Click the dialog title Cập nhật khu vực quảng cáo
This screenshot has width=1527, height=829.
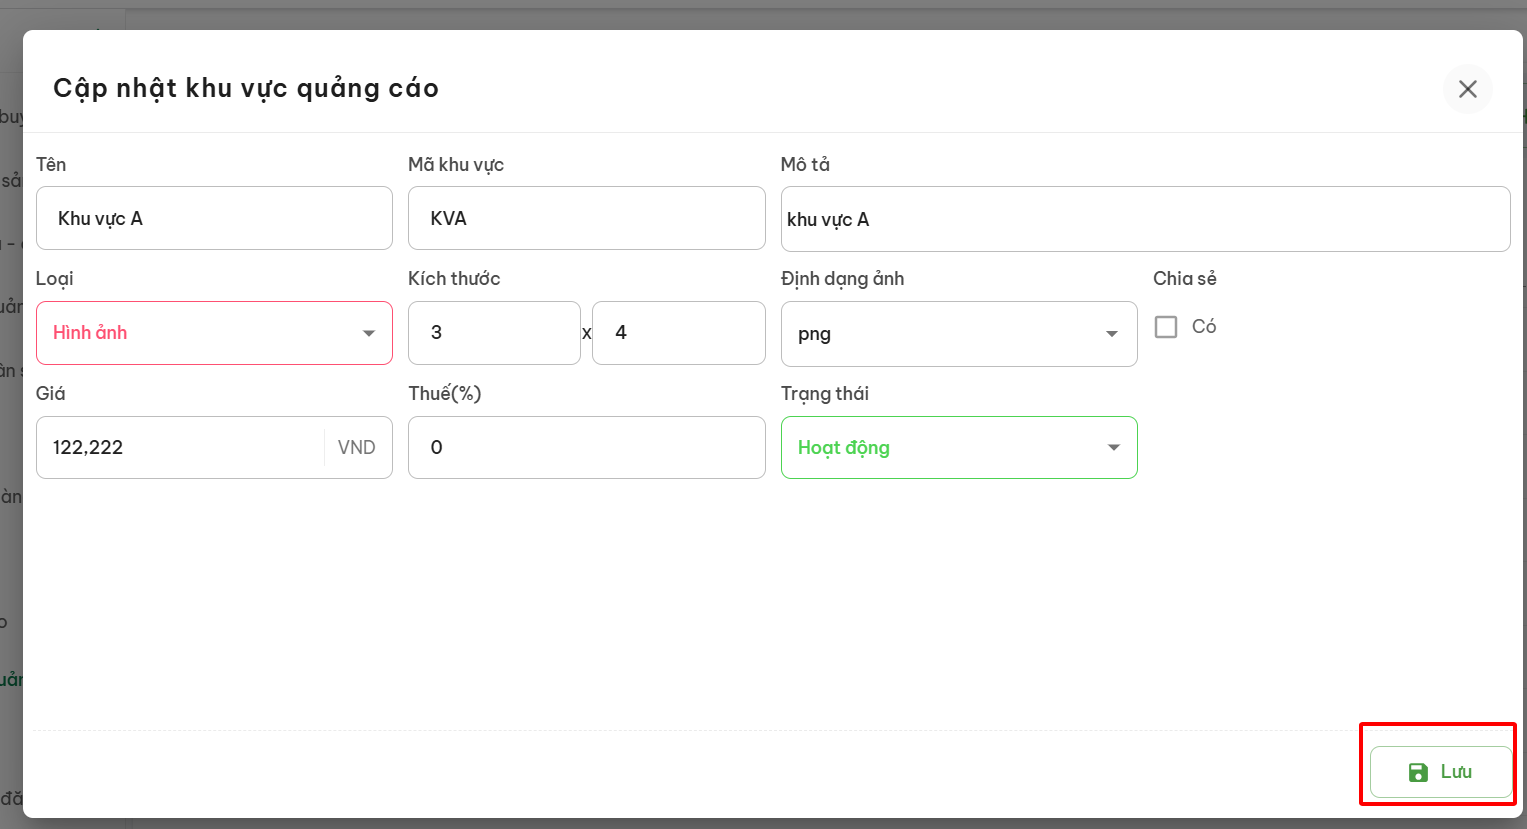coord(246,88)
